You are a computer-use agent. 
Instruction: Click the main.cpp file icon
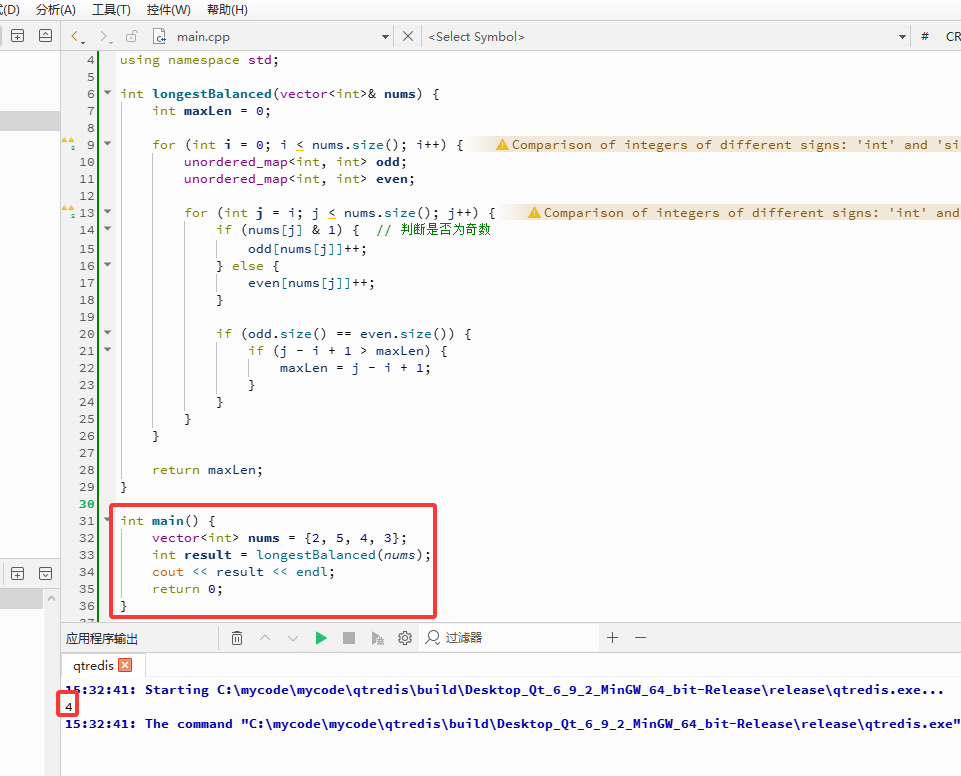pos(159,37)
